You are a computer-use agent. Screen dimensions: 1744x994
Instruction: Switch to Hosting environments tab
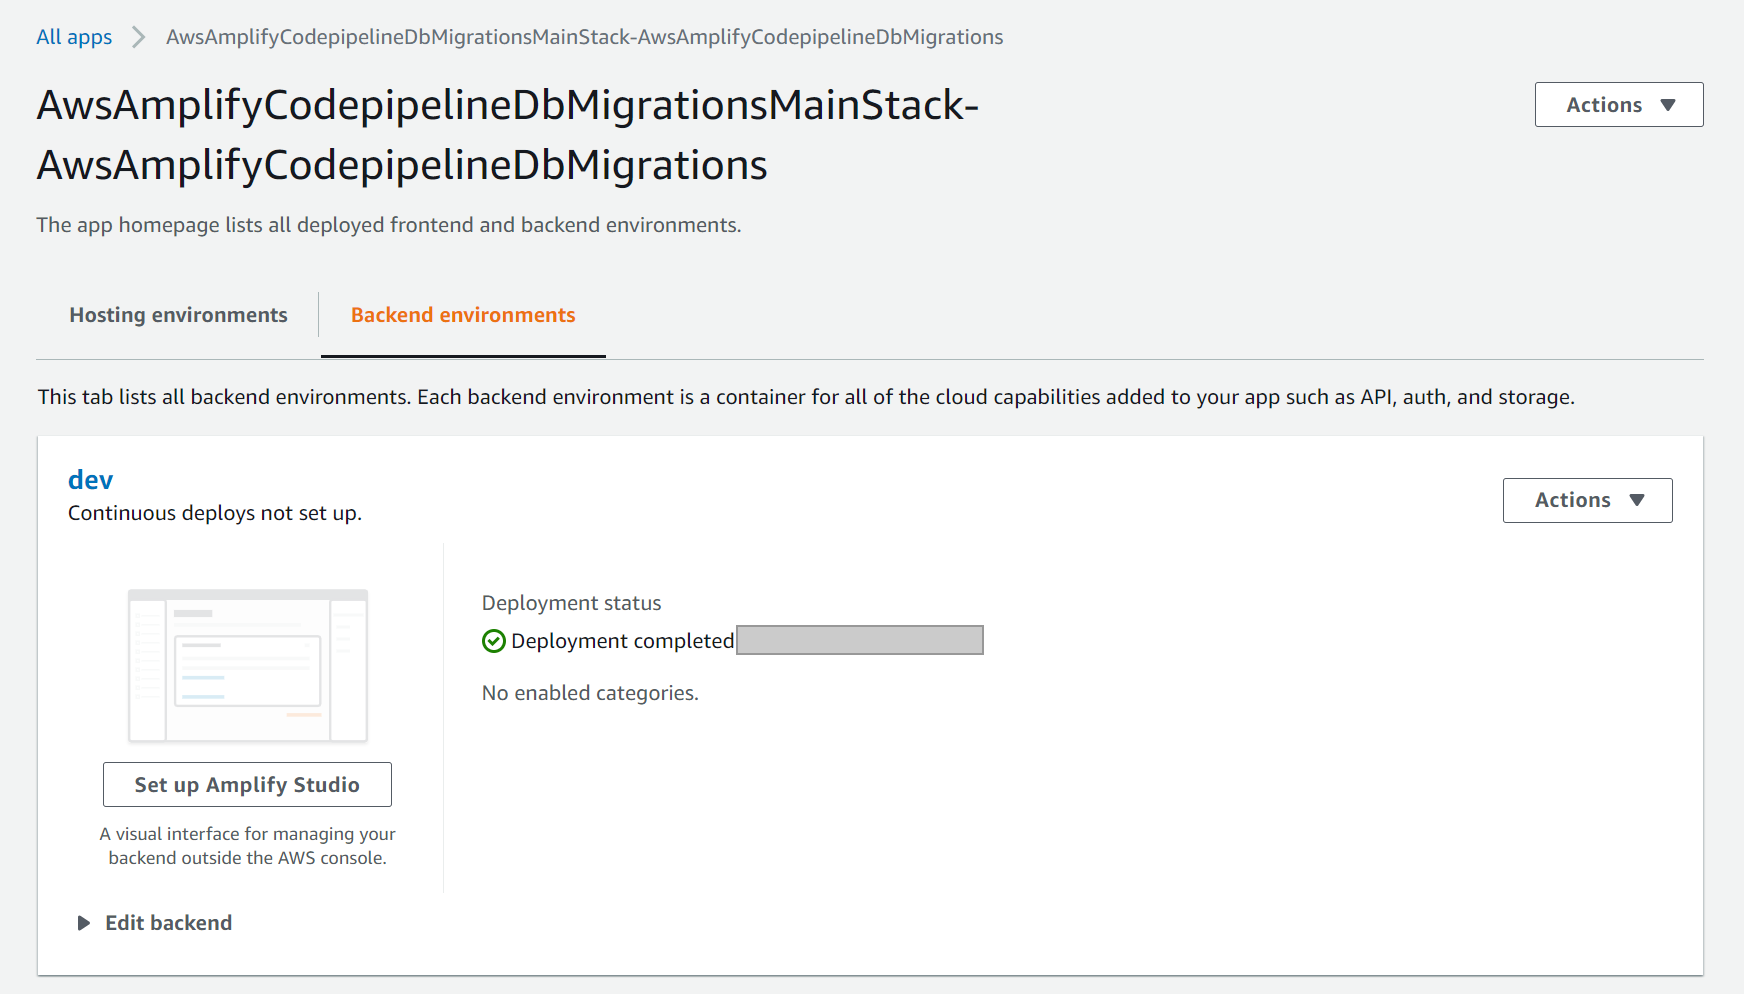pyautogui.click(x=178, y=315)
